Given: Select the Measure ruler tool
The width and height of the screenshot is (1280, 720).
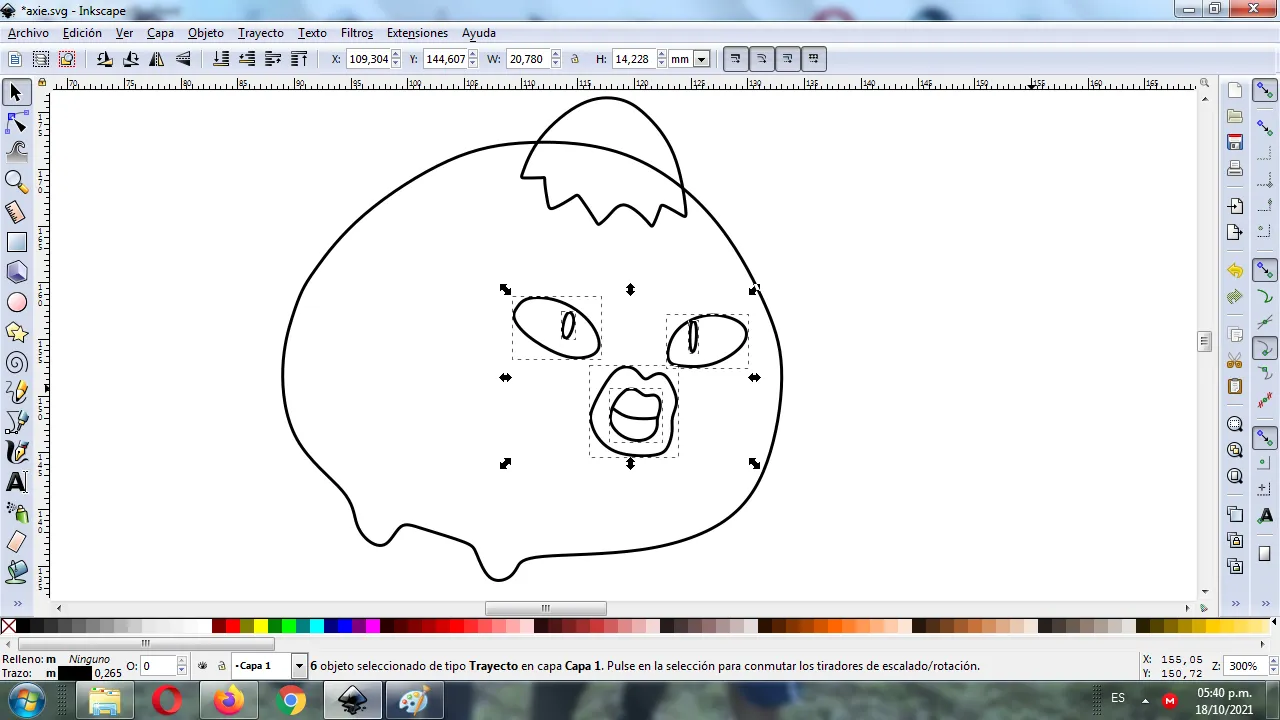Looking at the screenshot, I should (16, 212).
